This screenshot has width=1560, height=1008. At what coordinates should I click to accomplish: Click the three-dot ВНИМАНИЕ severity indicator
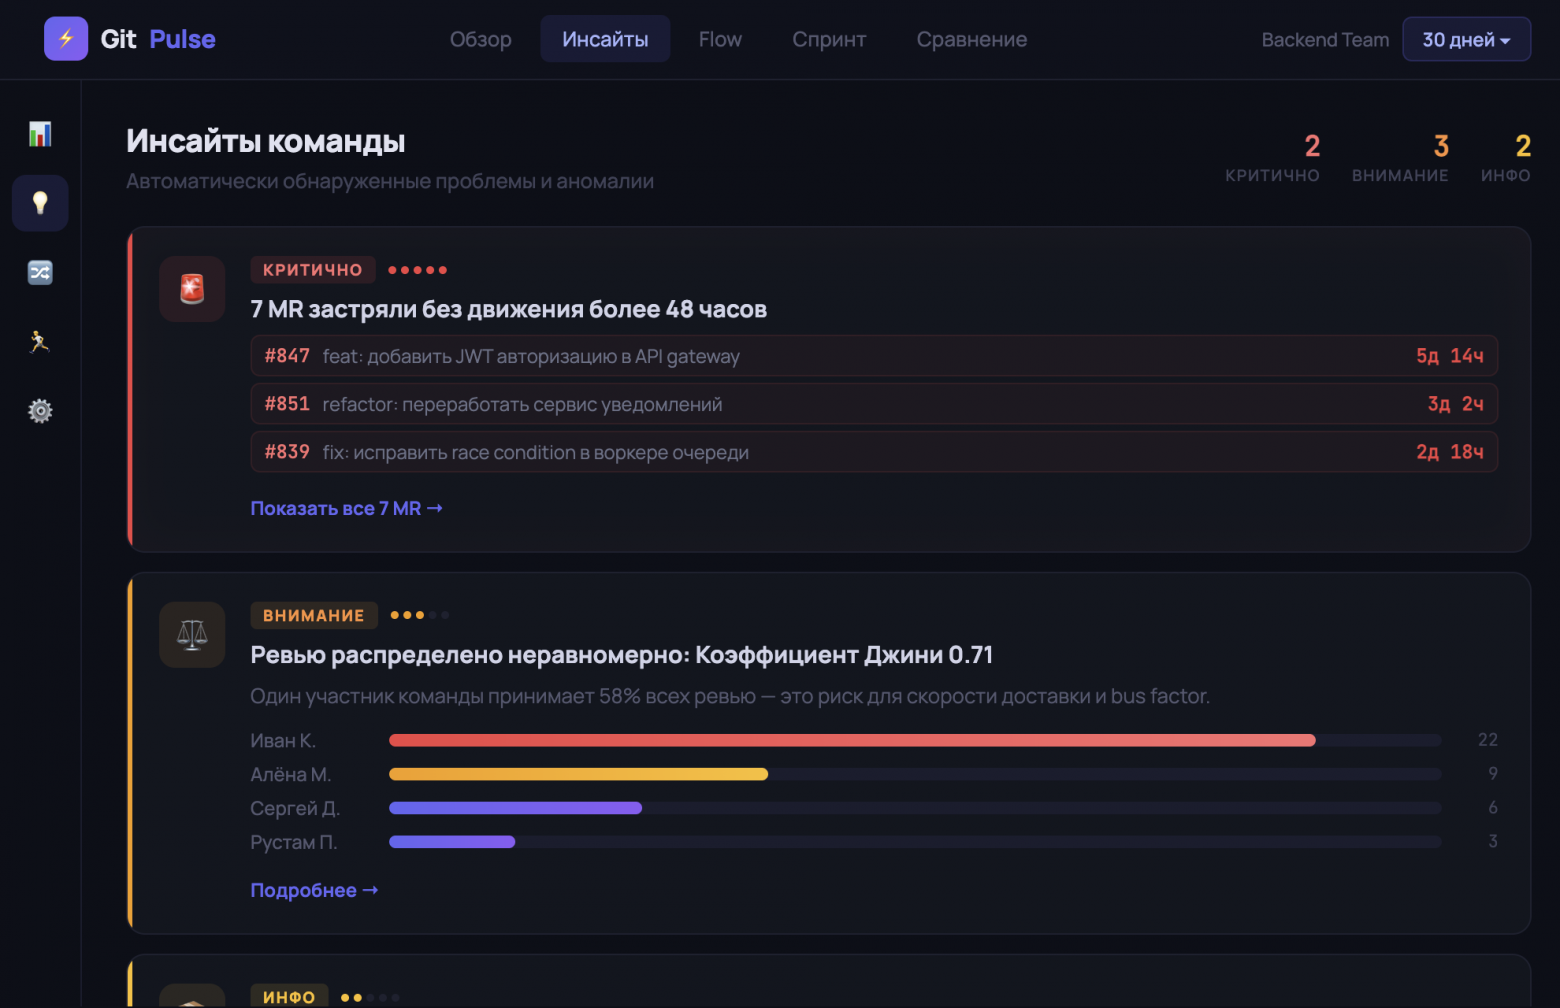[x=420, y=615]
